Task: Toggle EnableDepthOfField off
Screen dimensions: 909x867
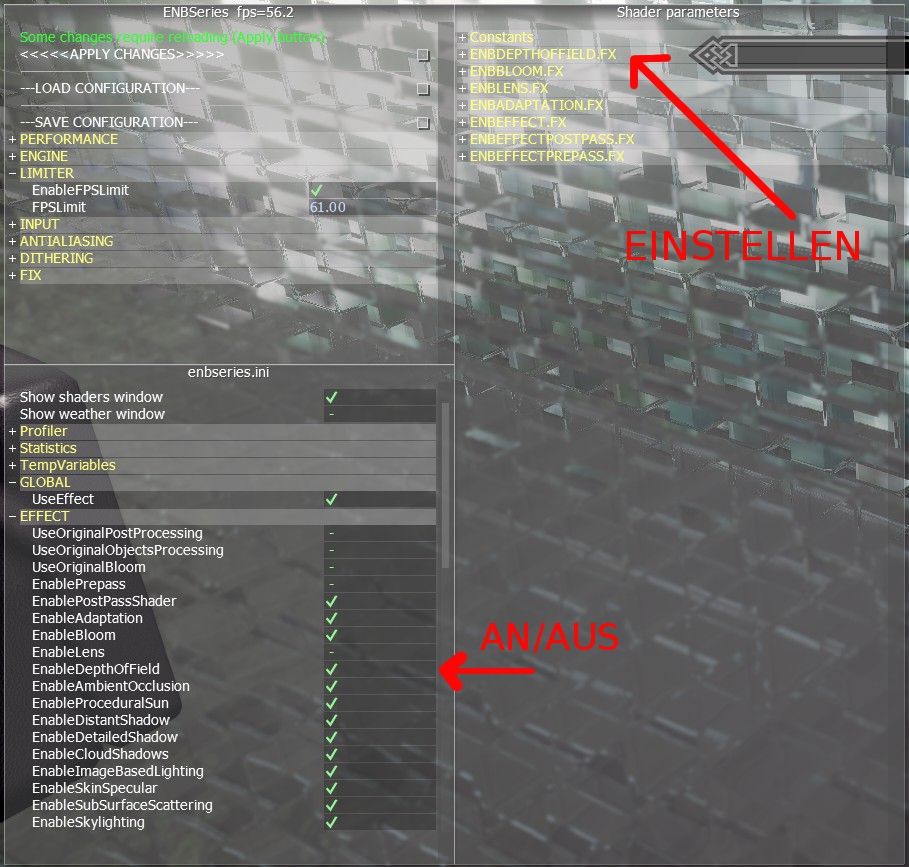Action: pos(332,669)
